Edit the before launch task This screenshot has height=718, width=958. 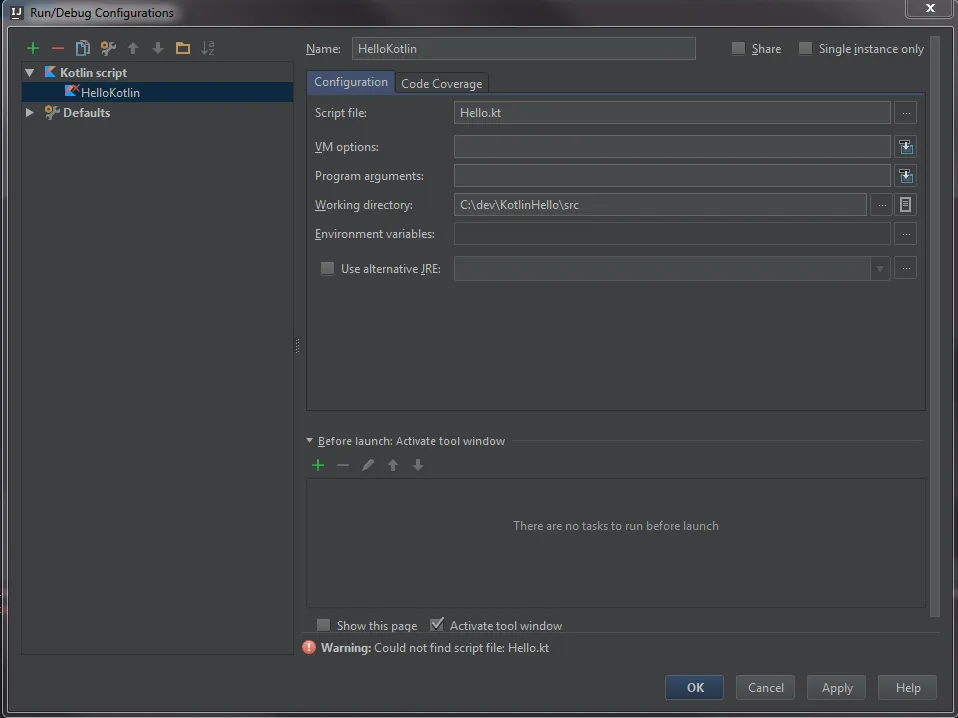368,466
